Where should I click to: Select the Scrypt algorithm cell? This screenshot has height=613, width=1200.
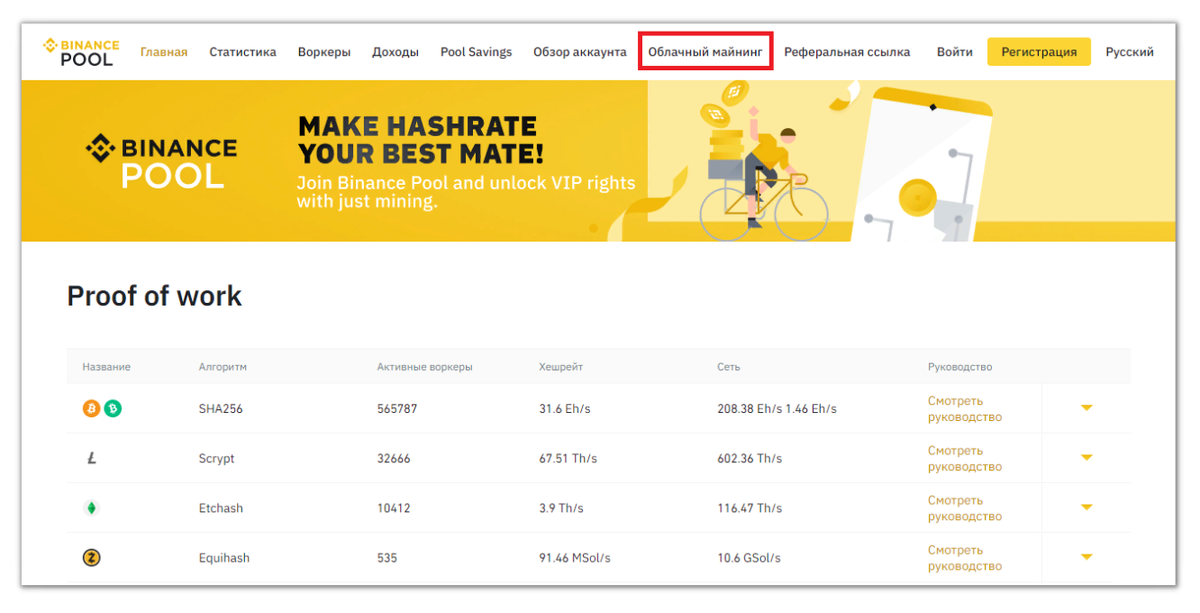(x=217, y=459)
